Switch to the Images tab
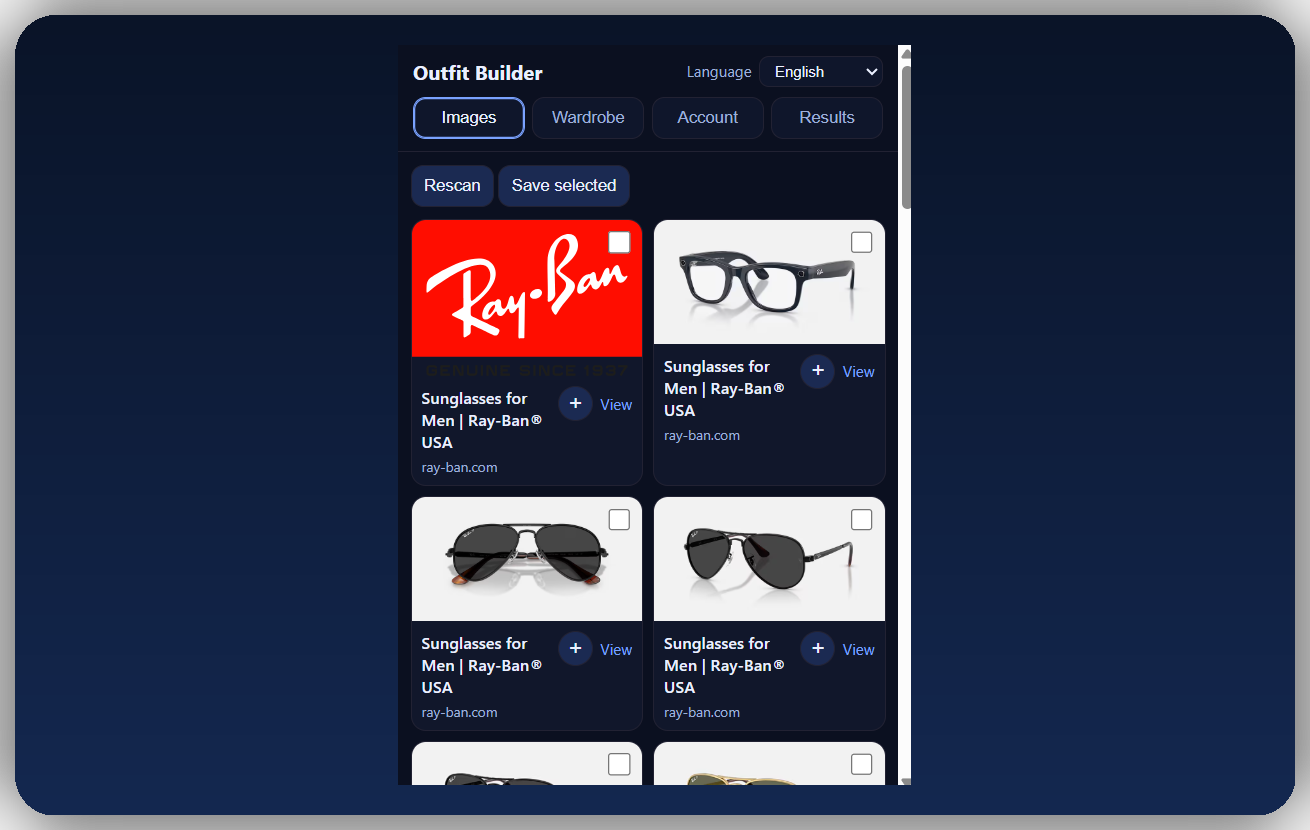This screenshot has height=830, width=1310. pos(469,118)
